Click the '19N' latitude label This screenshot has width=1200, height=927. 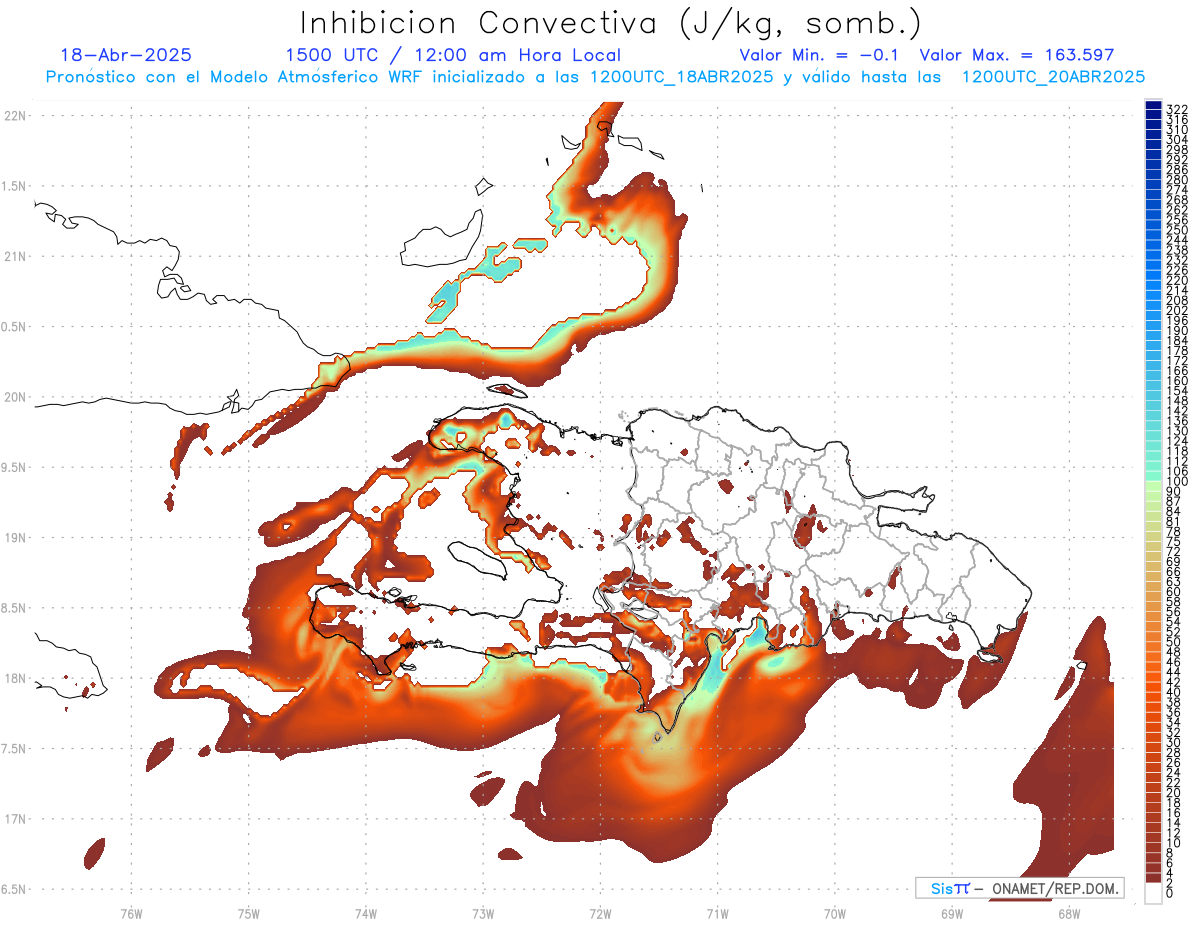[x=16, y=537]
